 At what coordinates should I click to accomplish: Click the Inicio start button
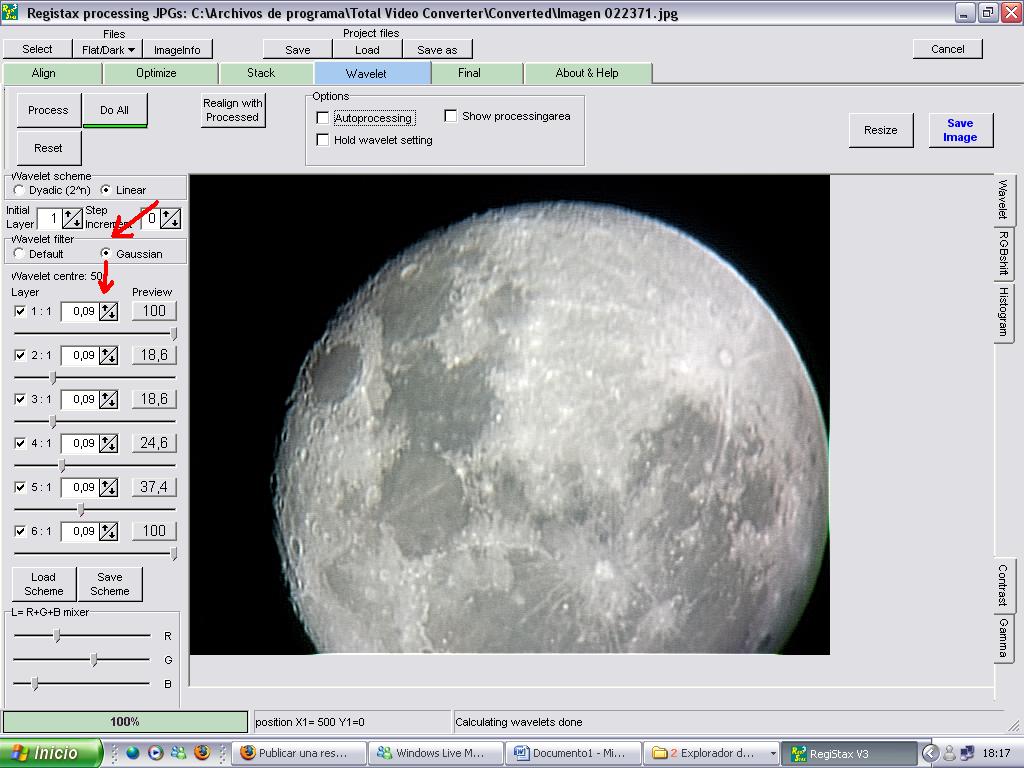pos(51,753)
